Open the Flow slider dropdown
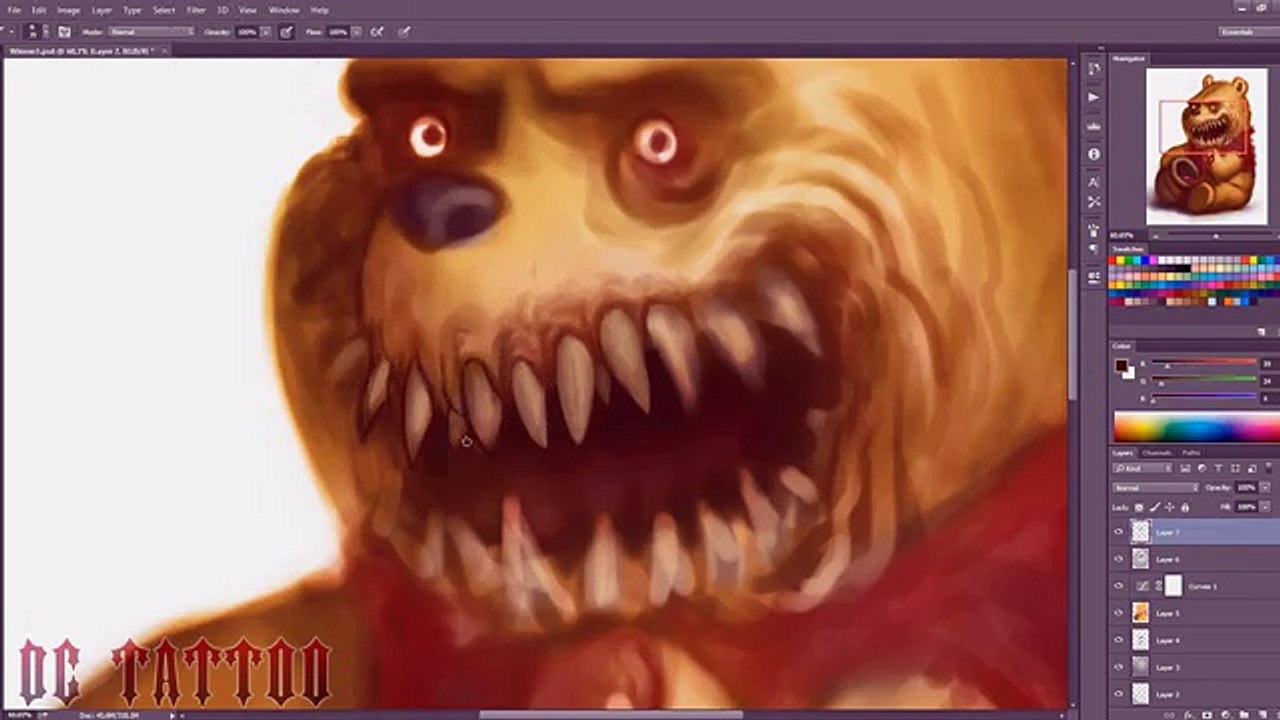1280x720 pixels. point(357,32)
